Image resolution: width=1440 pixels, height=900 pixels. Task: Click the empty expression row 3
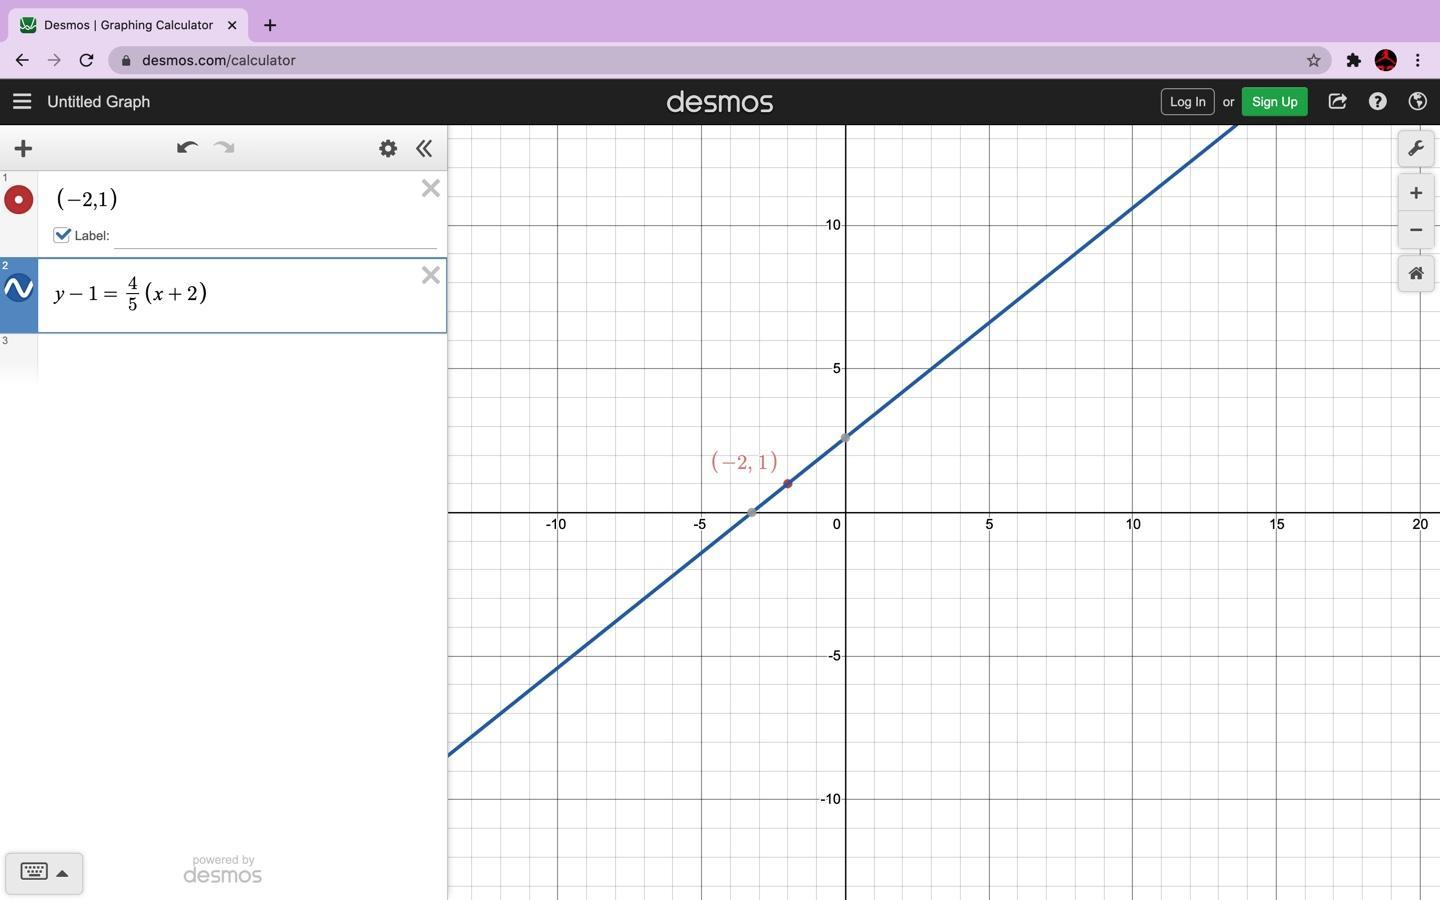click(242, 358)
